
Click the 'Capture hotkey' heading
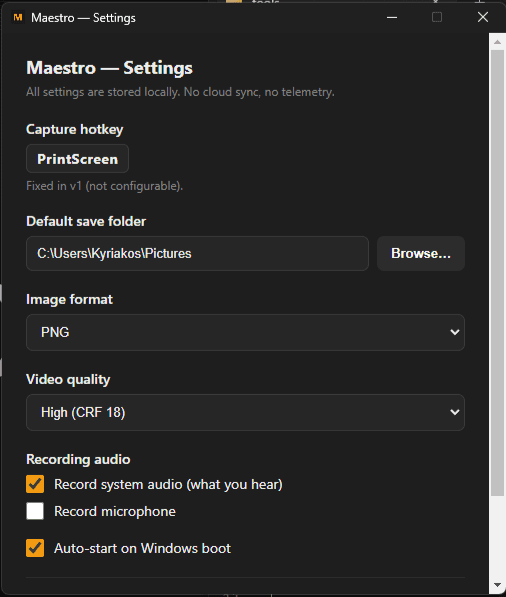point(75,129)
